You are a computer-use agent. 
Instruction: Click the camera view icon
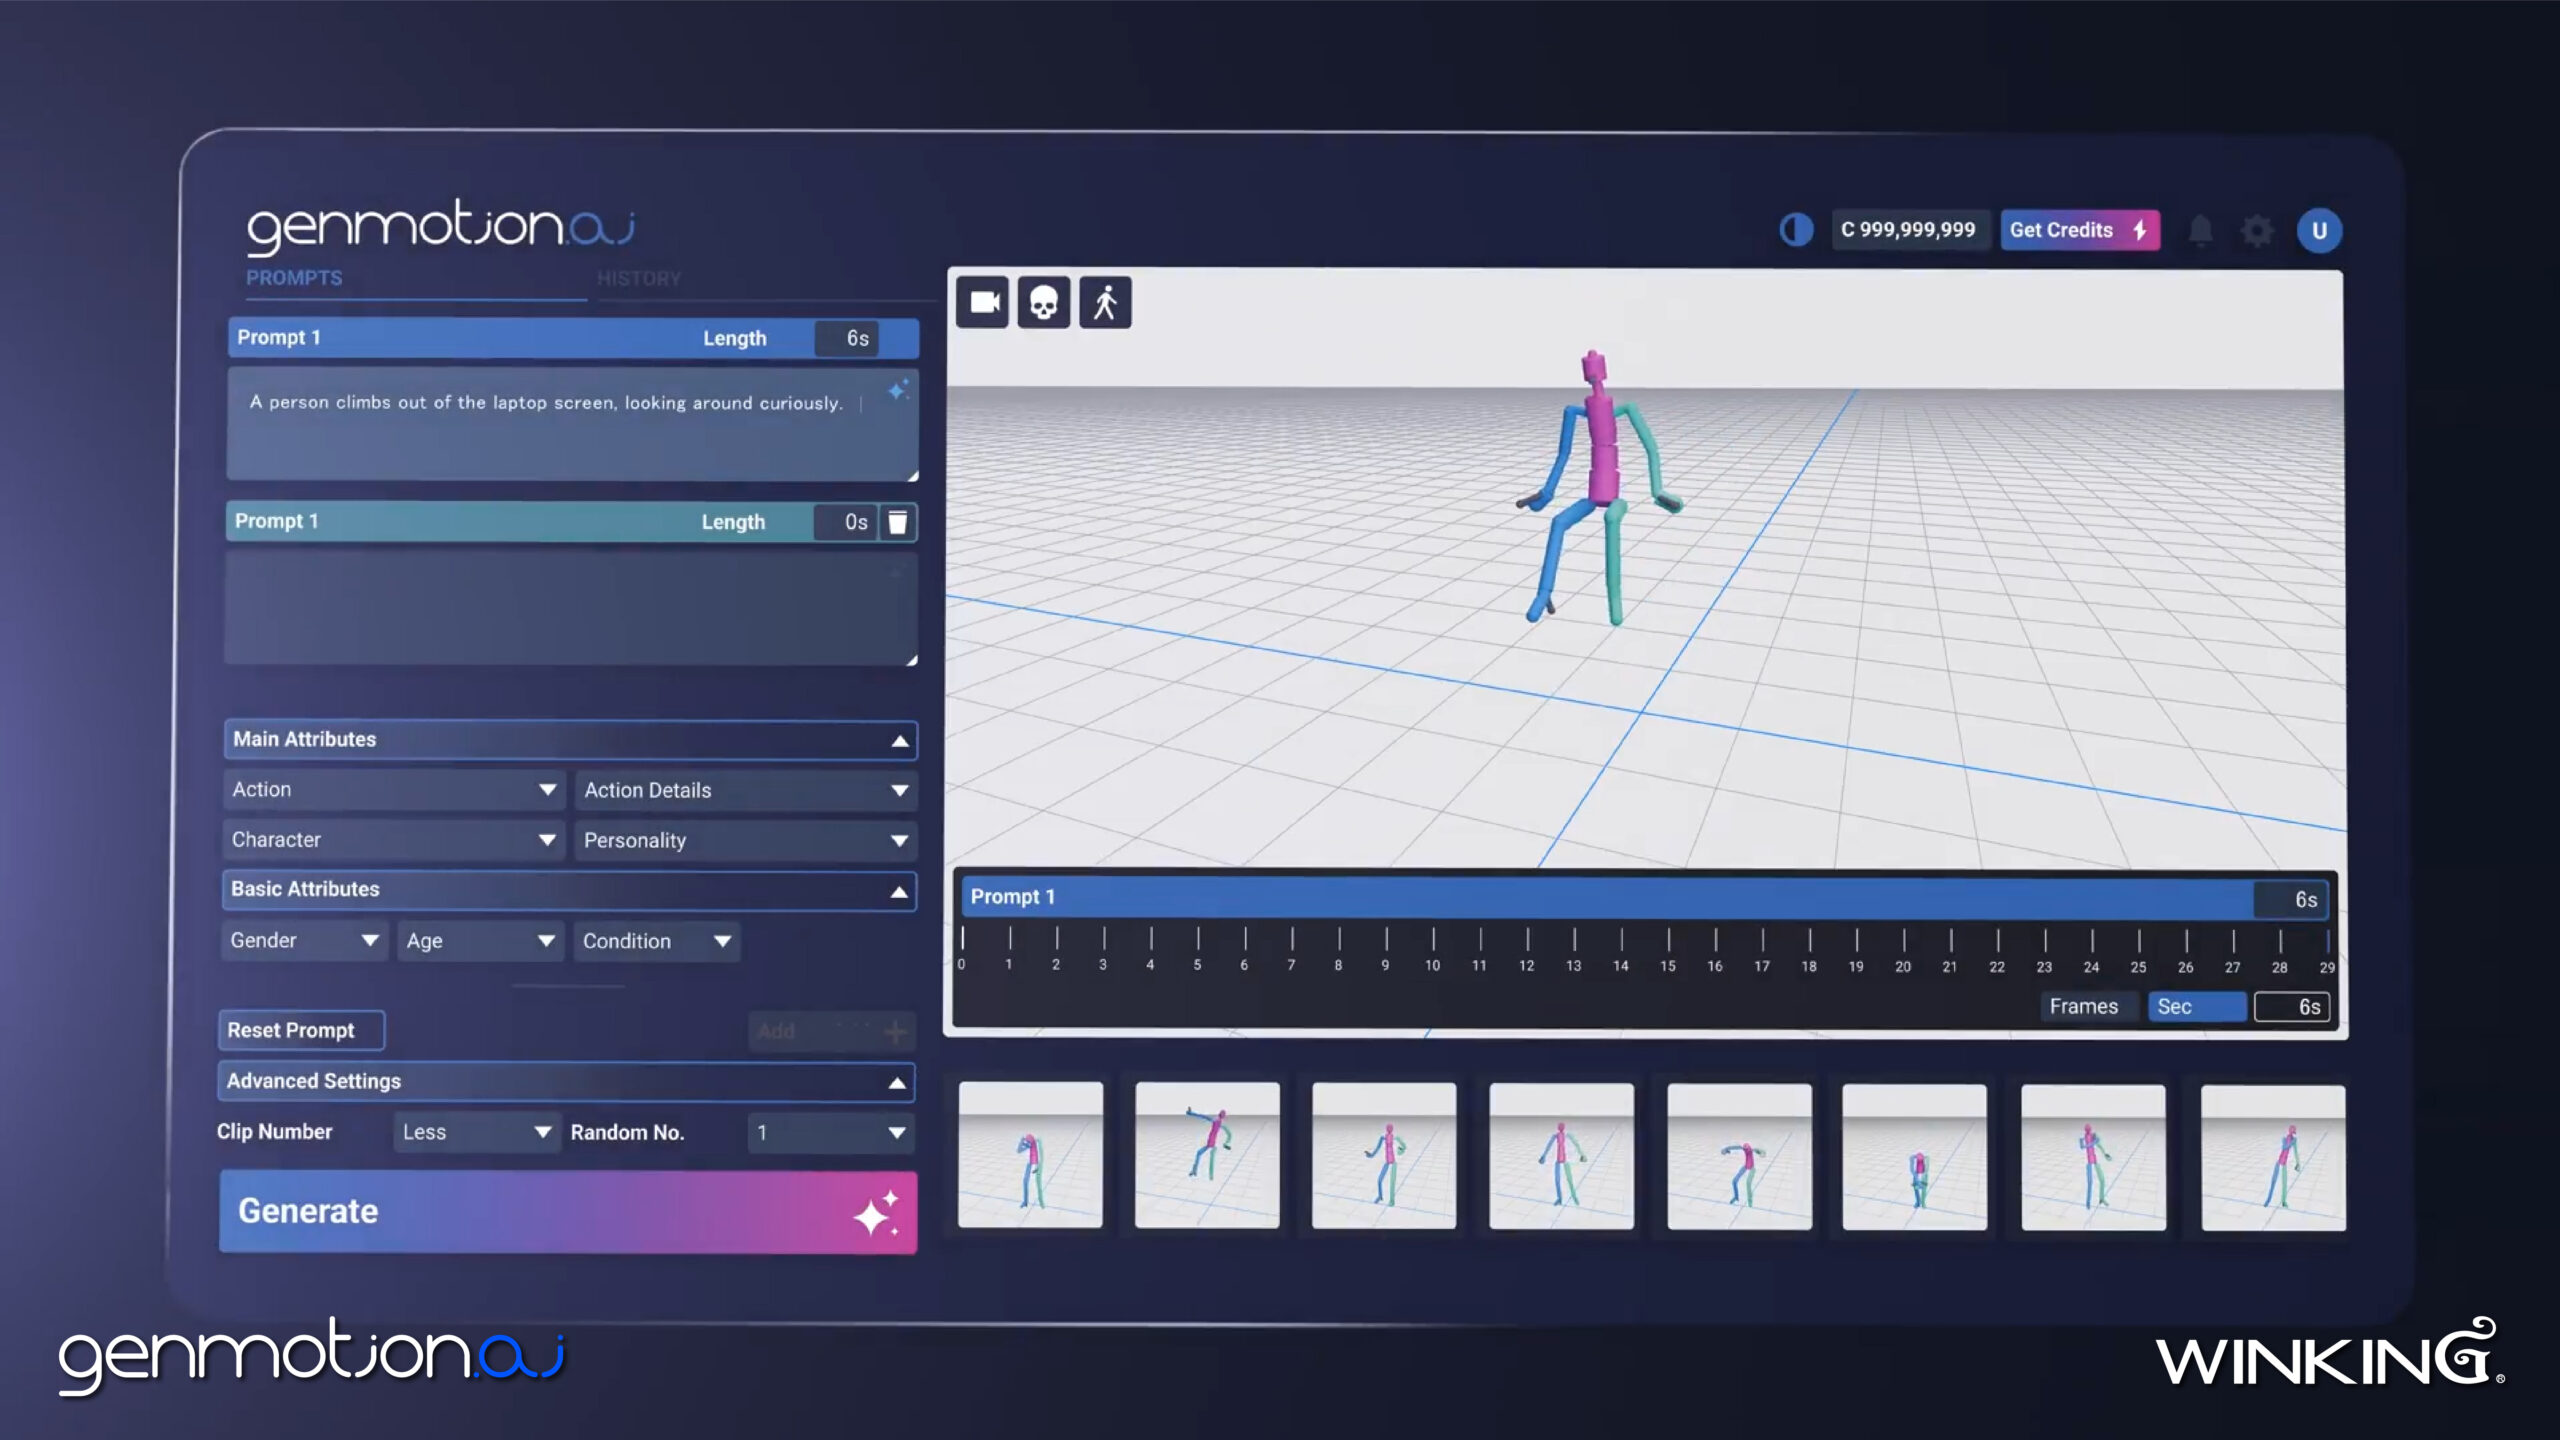[983, 302]
